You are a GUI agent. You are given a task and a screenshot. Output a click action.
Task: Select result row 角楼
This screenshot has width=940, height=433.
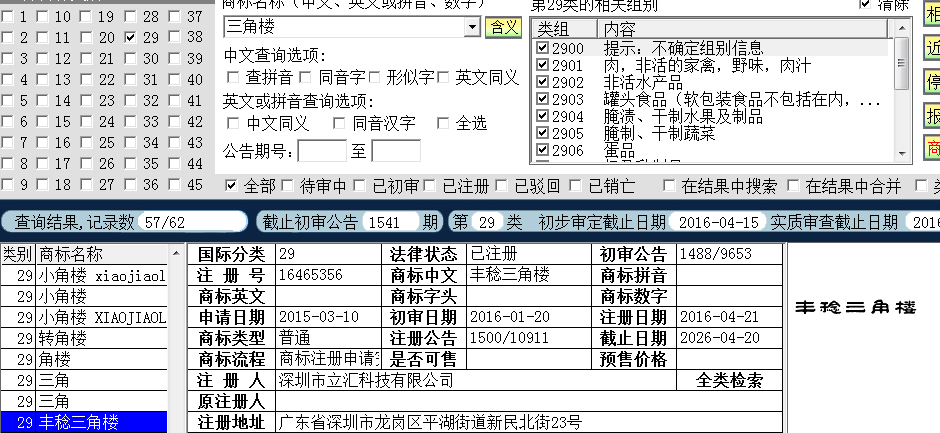click(84, 359)
